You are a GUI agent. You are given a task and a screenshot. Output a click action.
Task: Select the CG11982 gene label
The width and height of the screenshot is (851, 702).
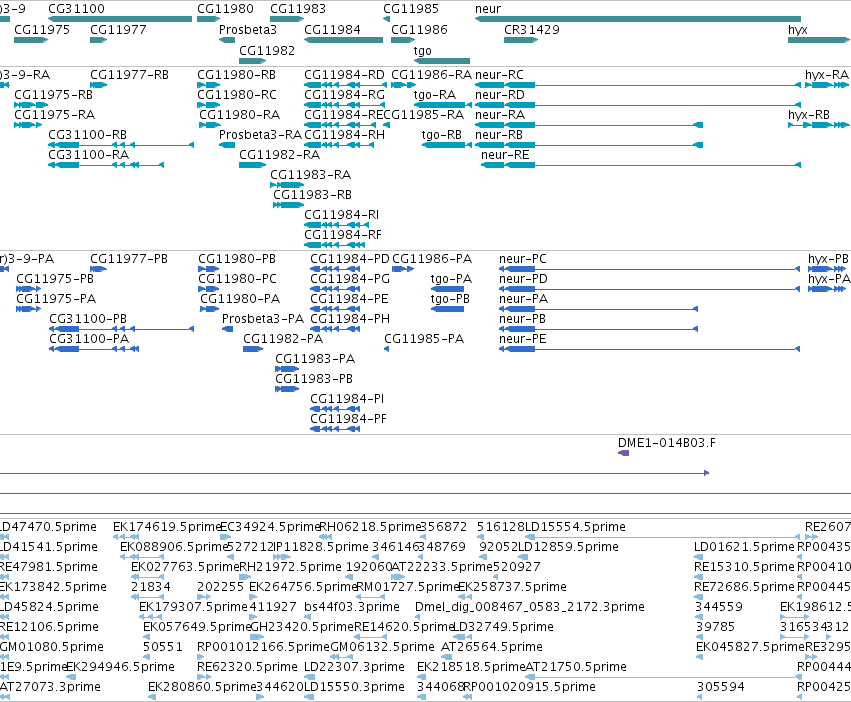pyautogui.click(x=267, y=50)
